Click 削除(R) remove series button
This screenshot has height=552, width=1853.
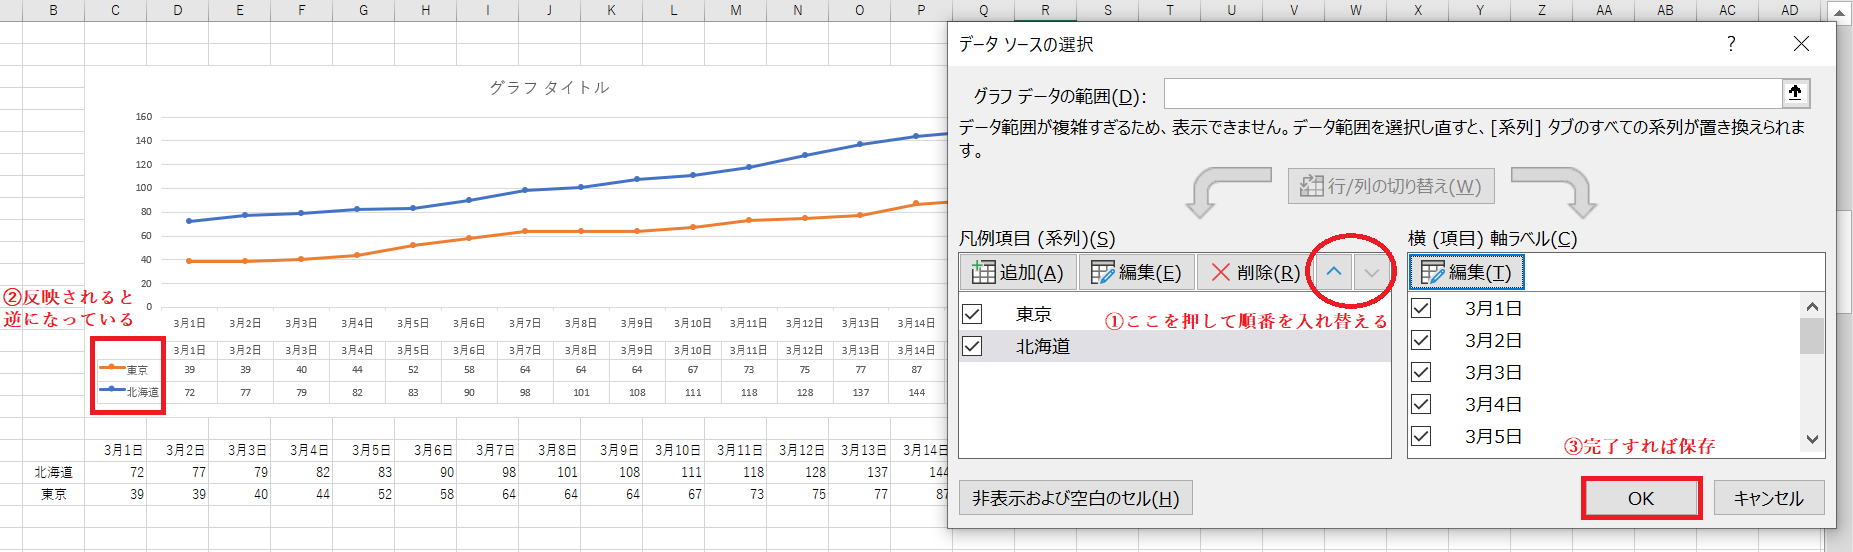coord(1254,272)
